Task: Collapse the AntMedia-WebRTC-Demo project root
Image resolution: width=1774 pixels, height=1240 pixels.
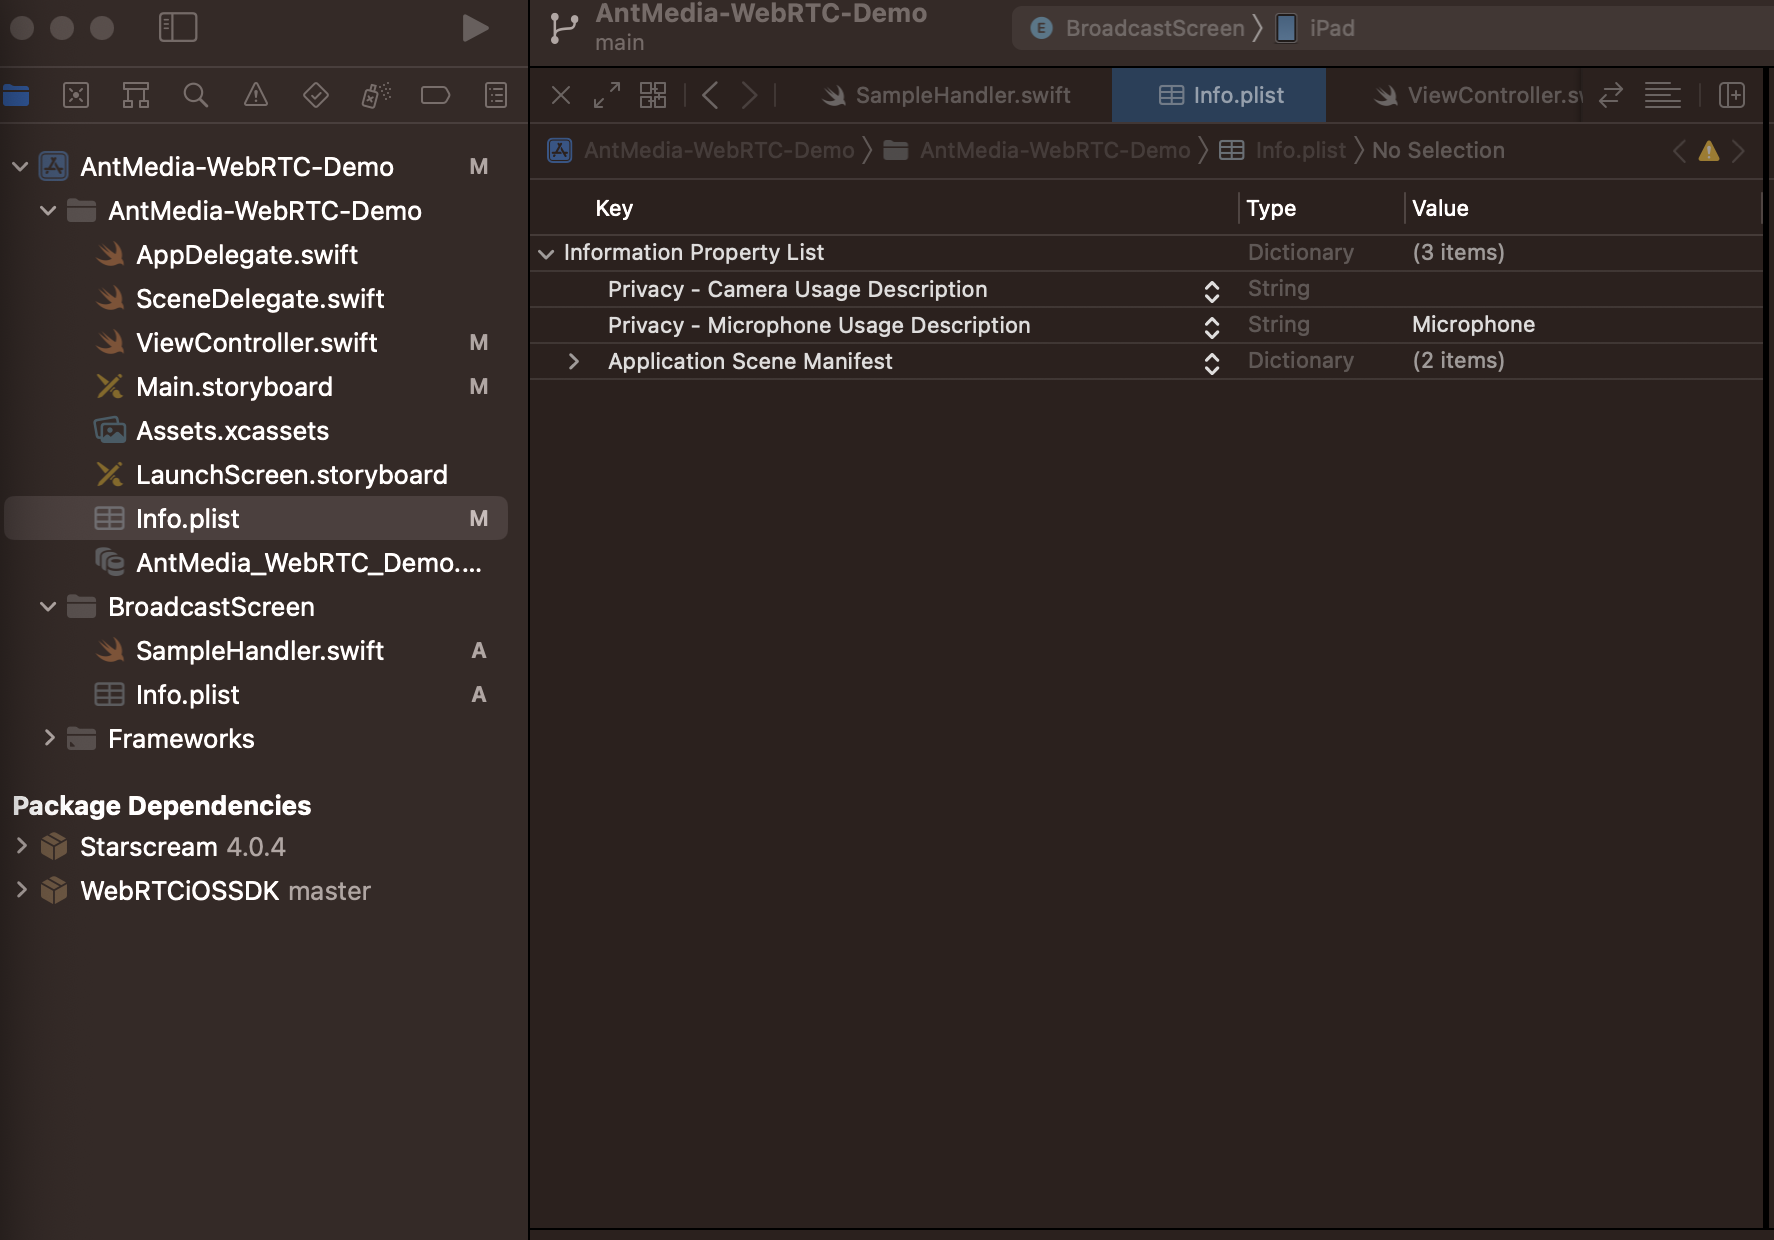Action: coord(20,166)
